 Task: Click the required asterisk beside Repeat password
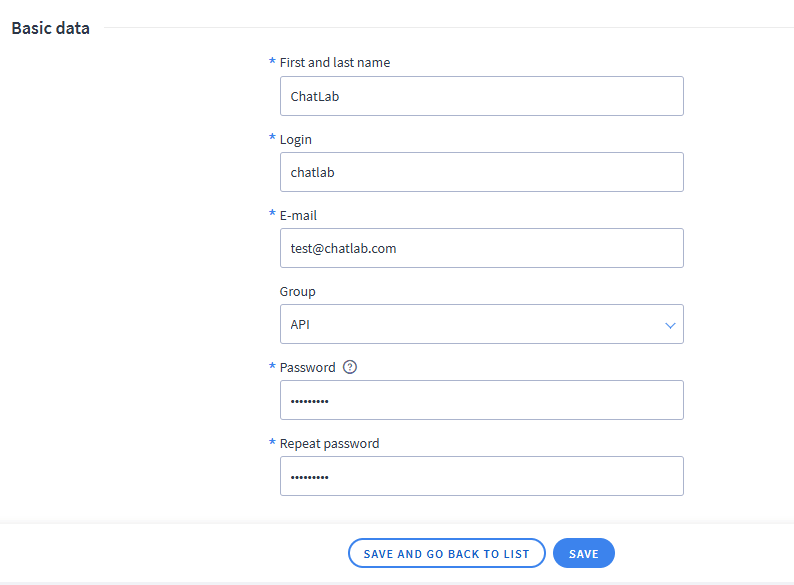pos(272,442)
